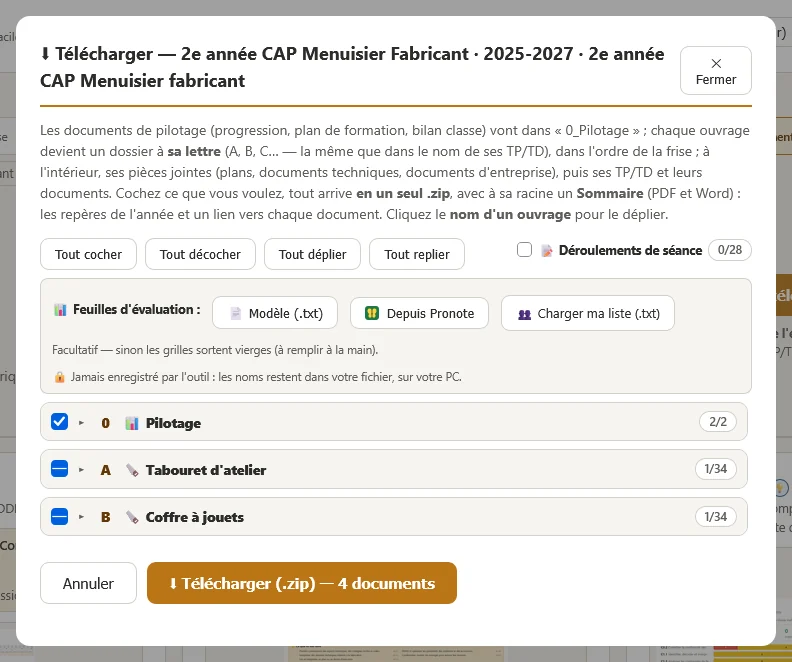Click Télécharger (.zip) — 4 documents
This screenshot has height=662, width=792.
[302, 583]
